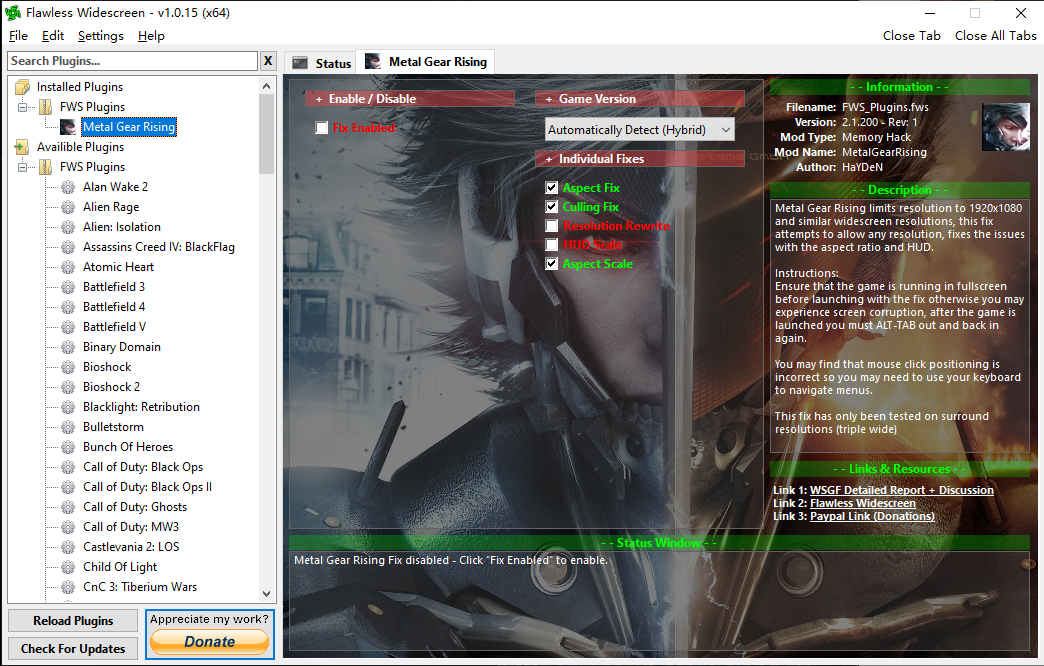1044x666 pixels.
Task: Click the Search Plugins input field
Action: [132, 61]
